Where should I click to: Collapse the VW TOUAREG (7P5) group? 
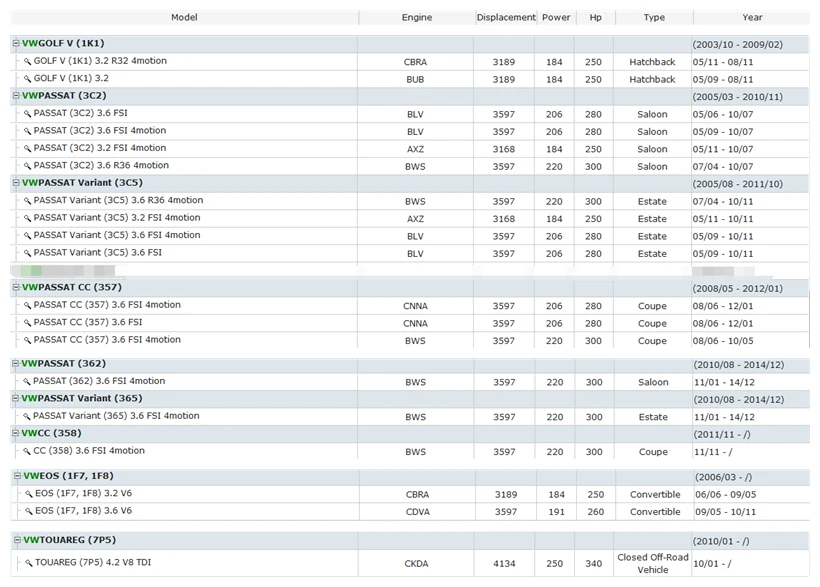pos(18,540)
